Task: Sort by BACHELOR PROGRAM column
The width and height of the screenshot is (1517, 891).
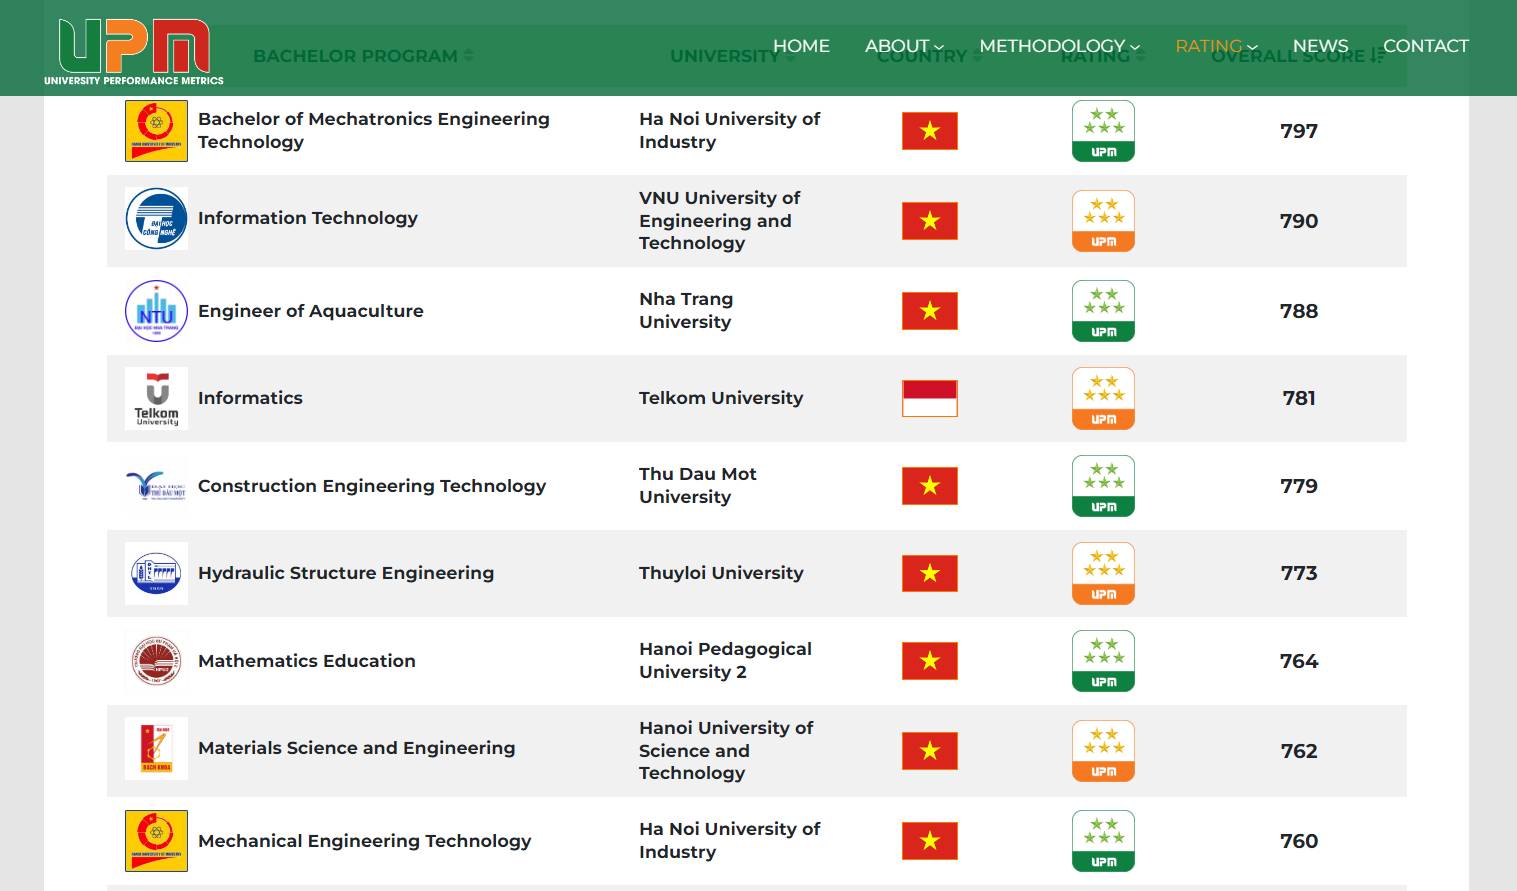Action: (363, 56)
